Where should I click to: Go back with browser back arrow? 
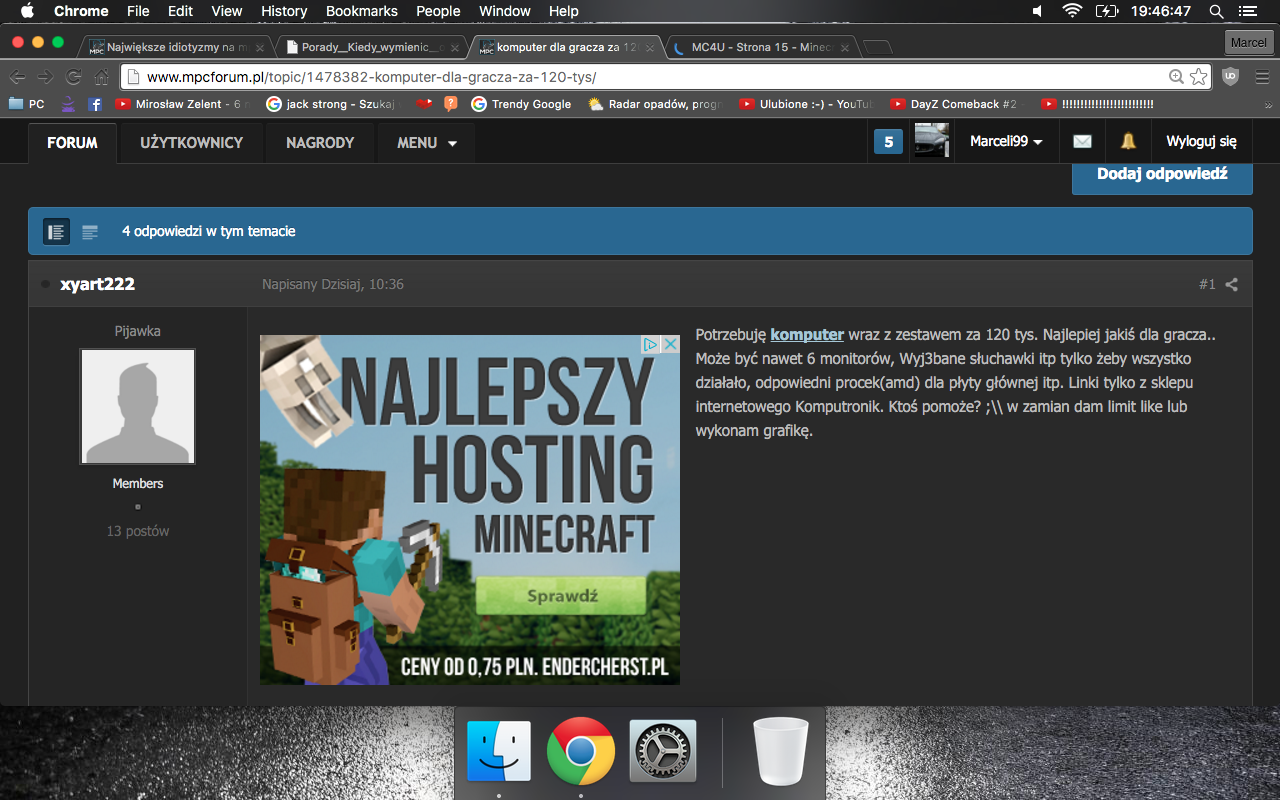18,77
